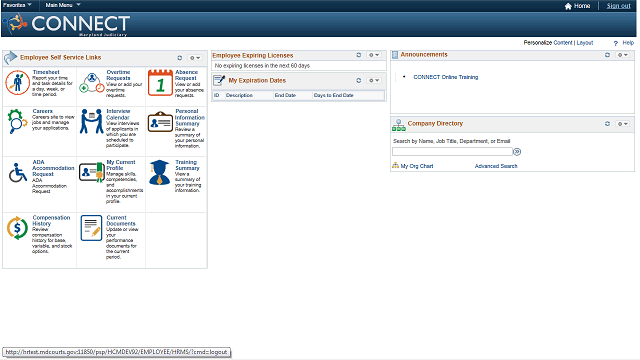Click the Current Documents link text

coord(120,221)
